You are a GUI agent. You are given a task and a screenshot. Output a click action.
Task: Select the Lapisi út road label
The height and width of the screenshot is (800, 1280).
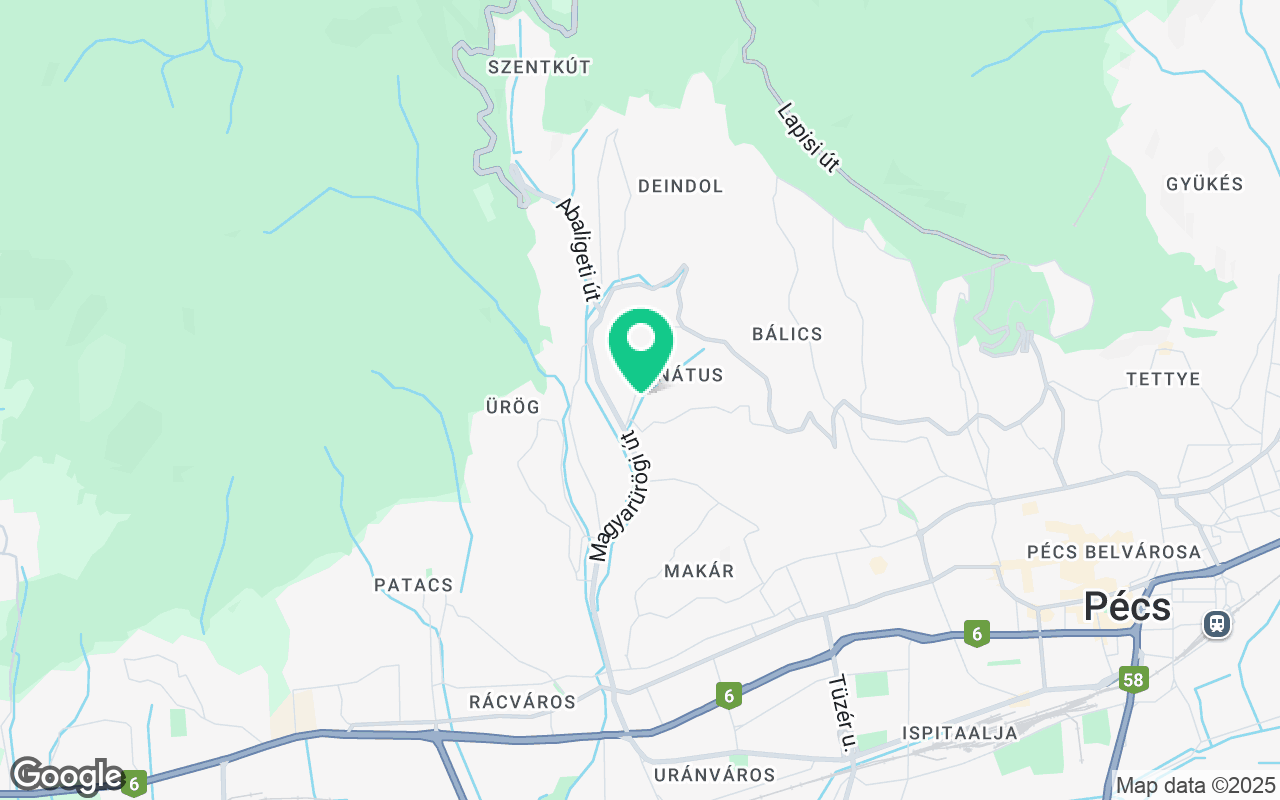coord(807,137)
